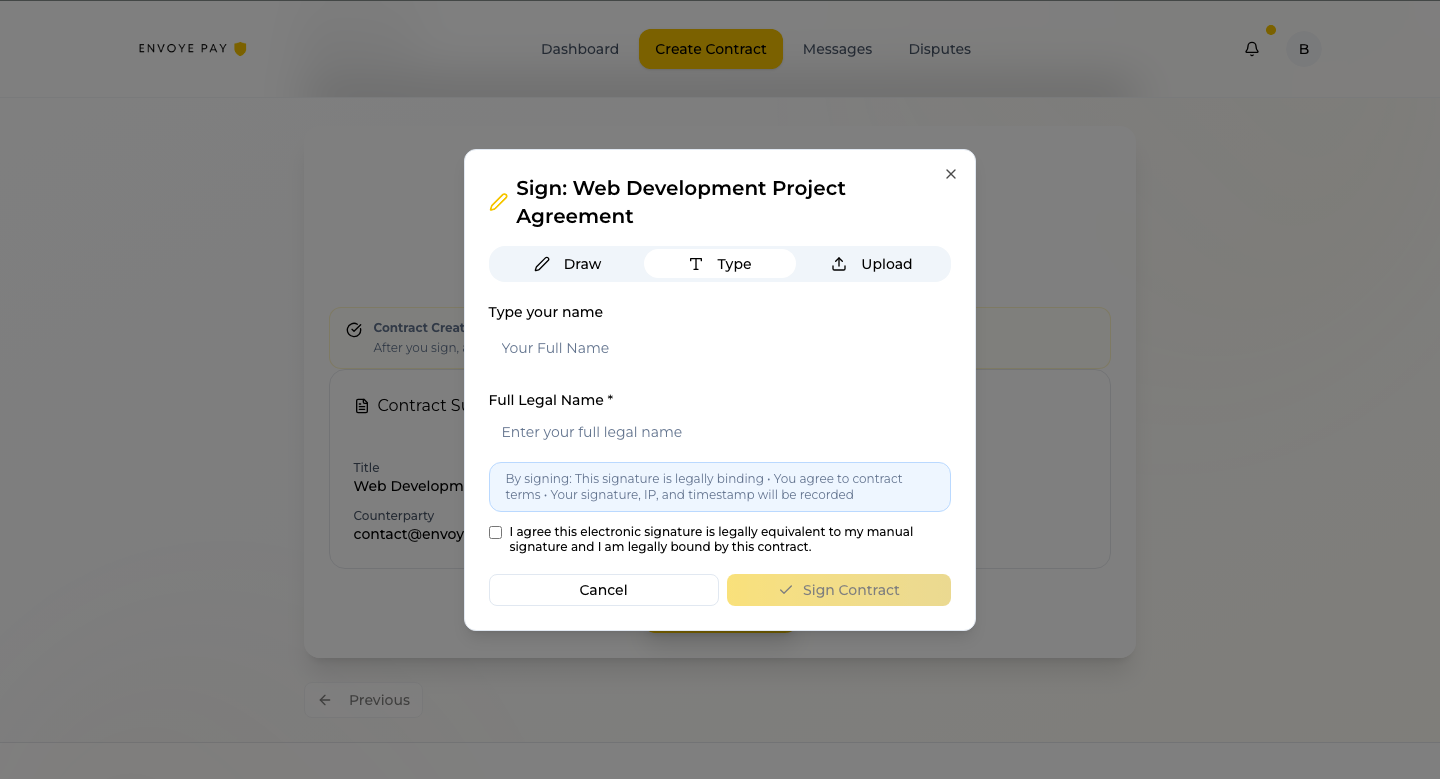Viewport: 1440px width, 779px height.
Task: Enable the electronic signature agreement checkbox
Action: click(x=495, y=531)
